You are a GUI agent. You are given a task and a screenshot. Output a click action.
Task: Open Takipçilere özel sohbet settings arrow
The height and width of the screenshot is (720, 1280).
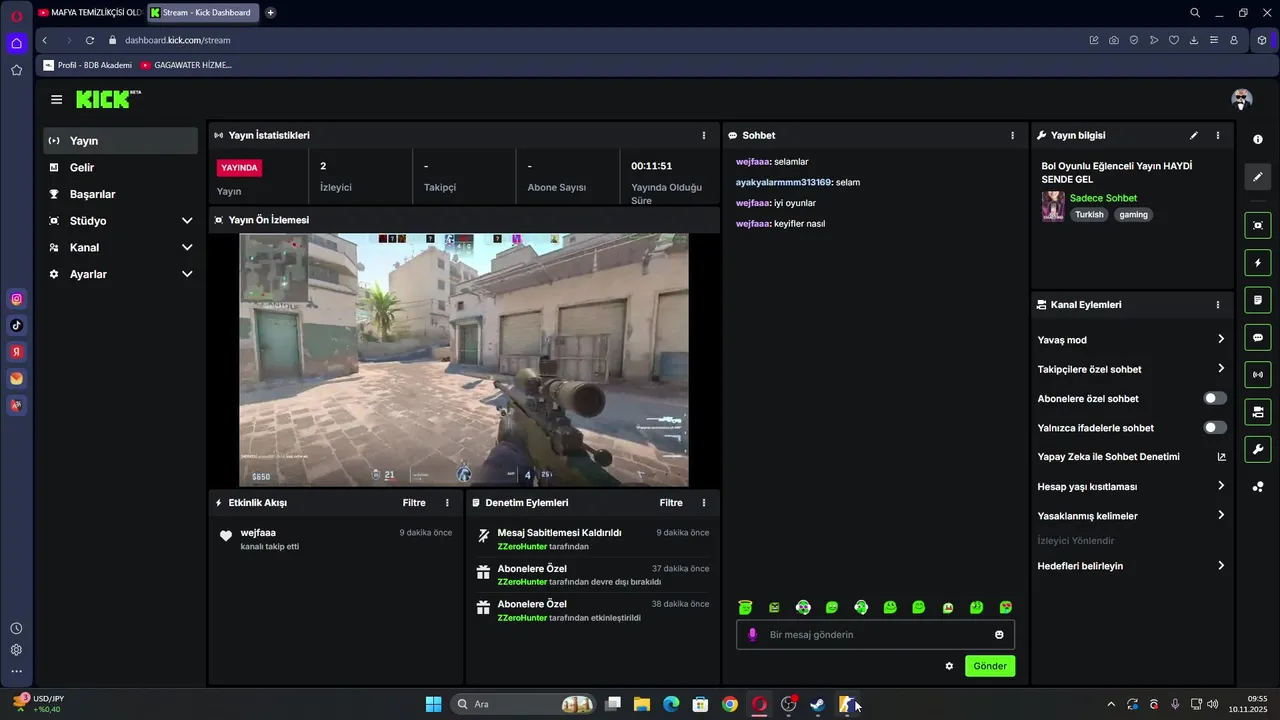(1221, 369)
